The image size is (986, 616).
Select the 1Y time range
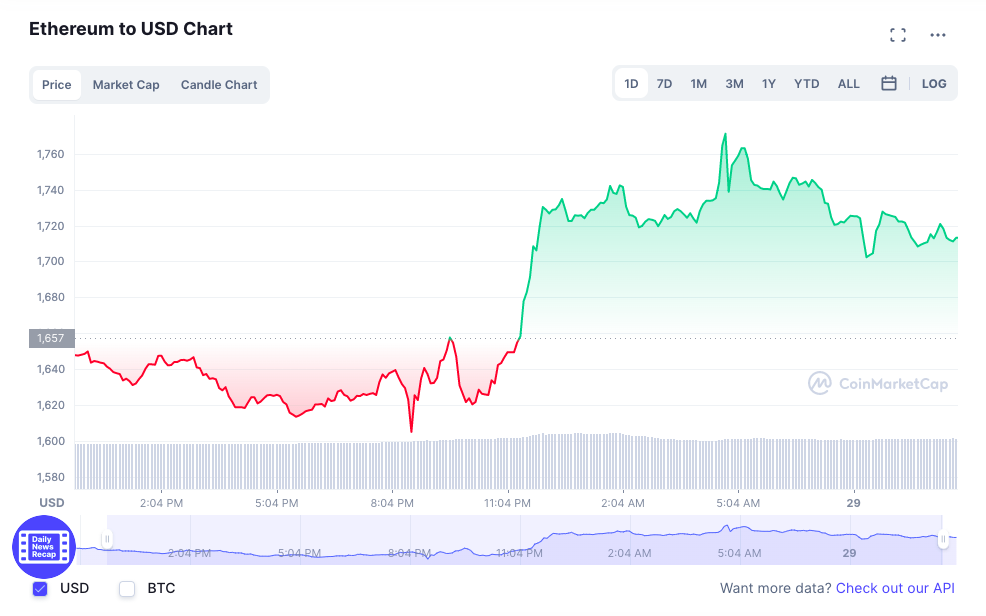pos(768,84)
